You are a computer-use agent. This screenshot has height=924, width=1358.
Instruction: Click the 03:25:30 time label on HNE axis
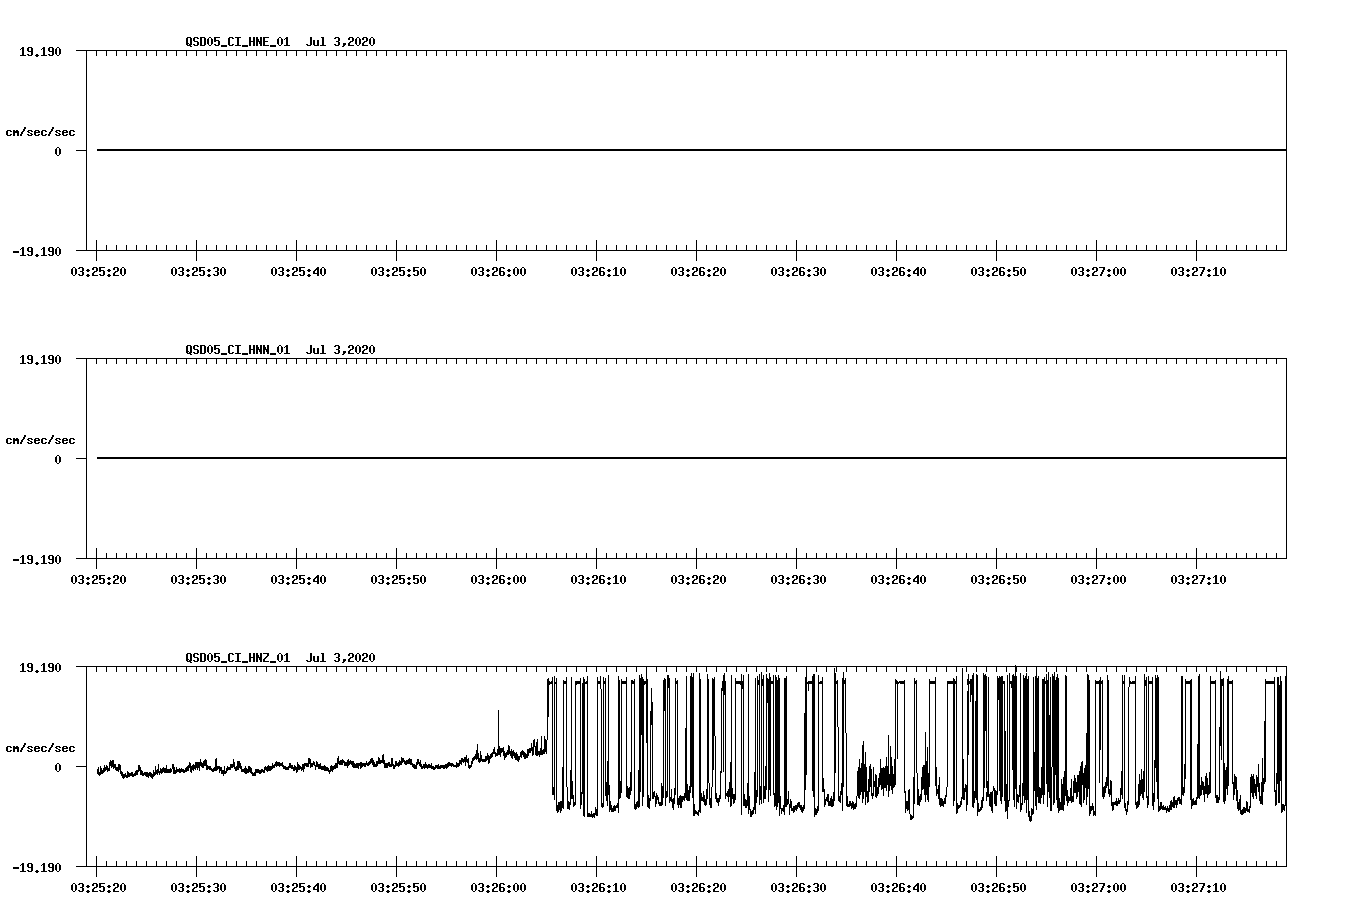(x=197, y=272)
